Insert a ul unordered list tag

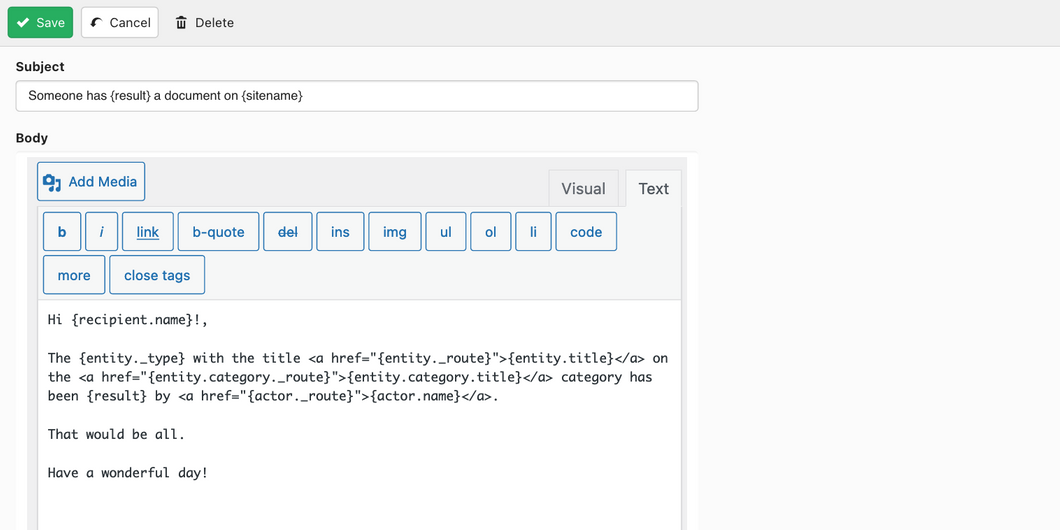click(x=445, y=232)
